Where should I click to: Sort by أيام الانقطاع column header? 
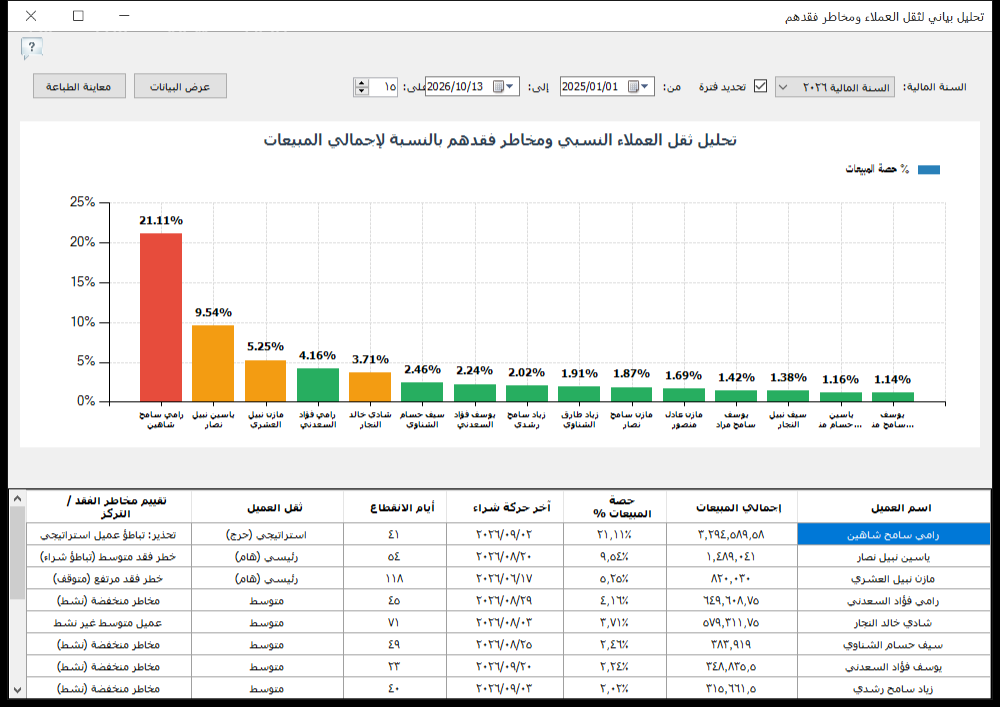tap(395, 507)
